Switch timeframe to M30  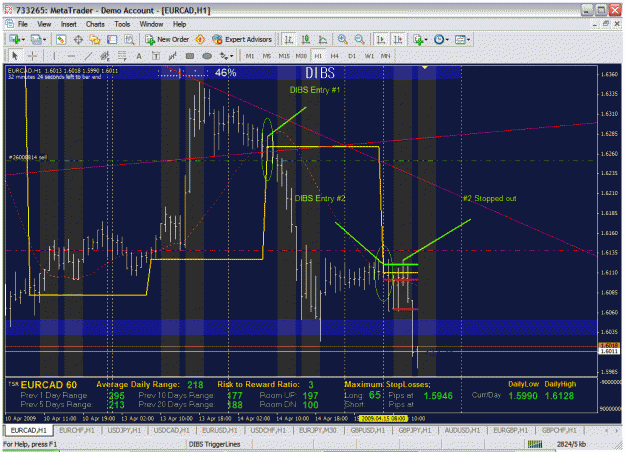[301, 56]
